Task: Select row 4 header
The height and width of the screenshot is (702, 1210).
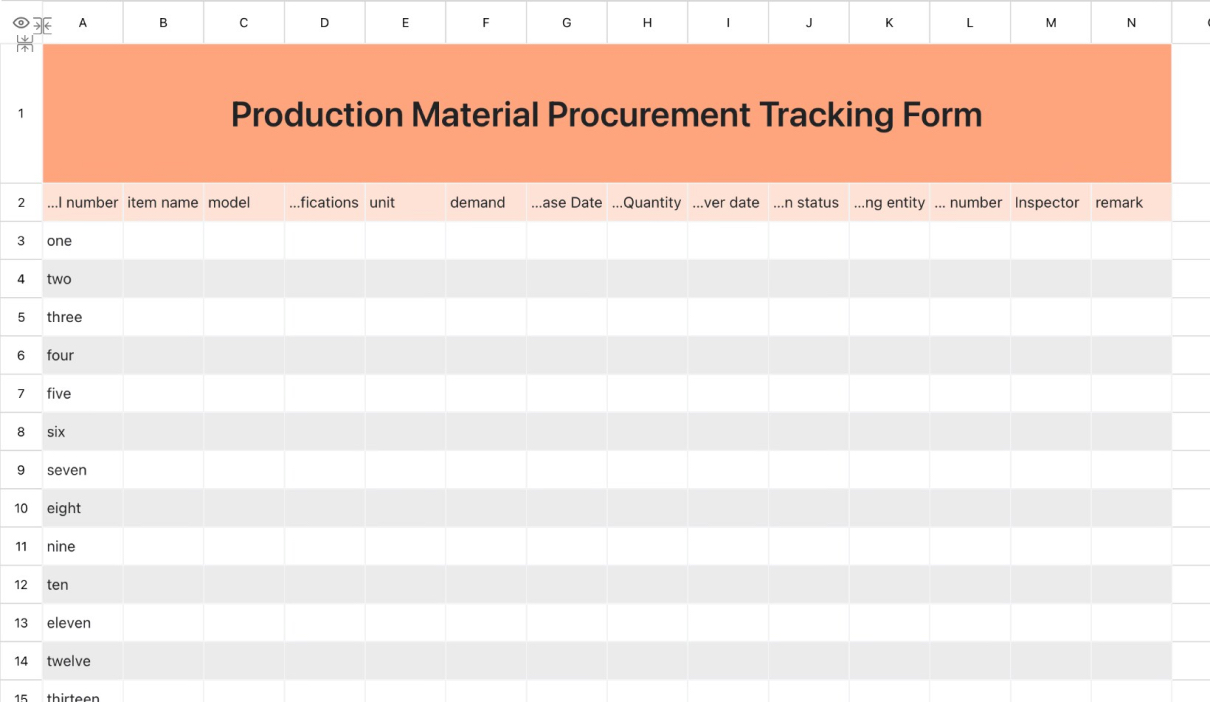Action: [21, 279]
